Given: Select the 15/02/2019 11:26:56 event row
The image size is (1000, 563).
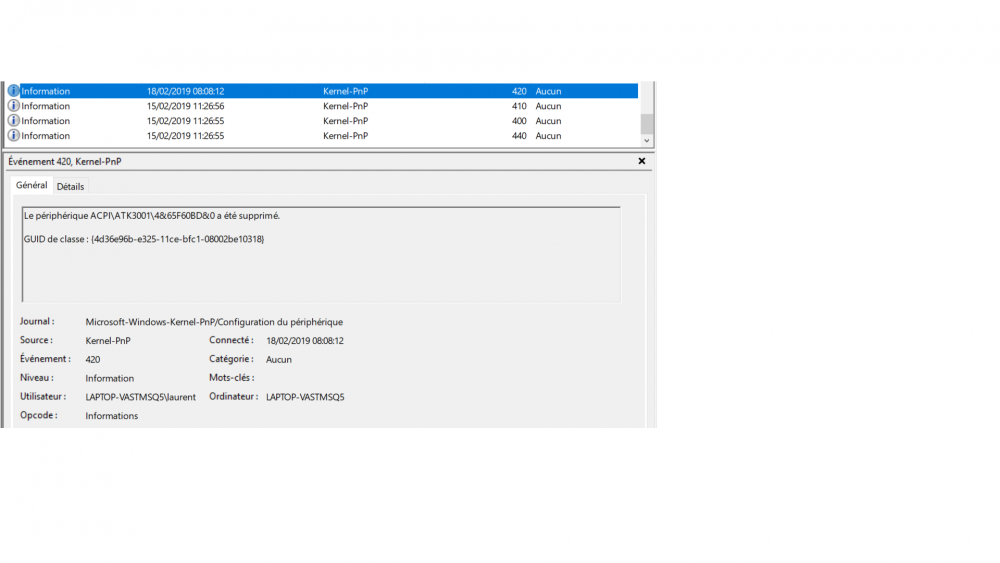Looking at the screenshot, I should (322, 106).
